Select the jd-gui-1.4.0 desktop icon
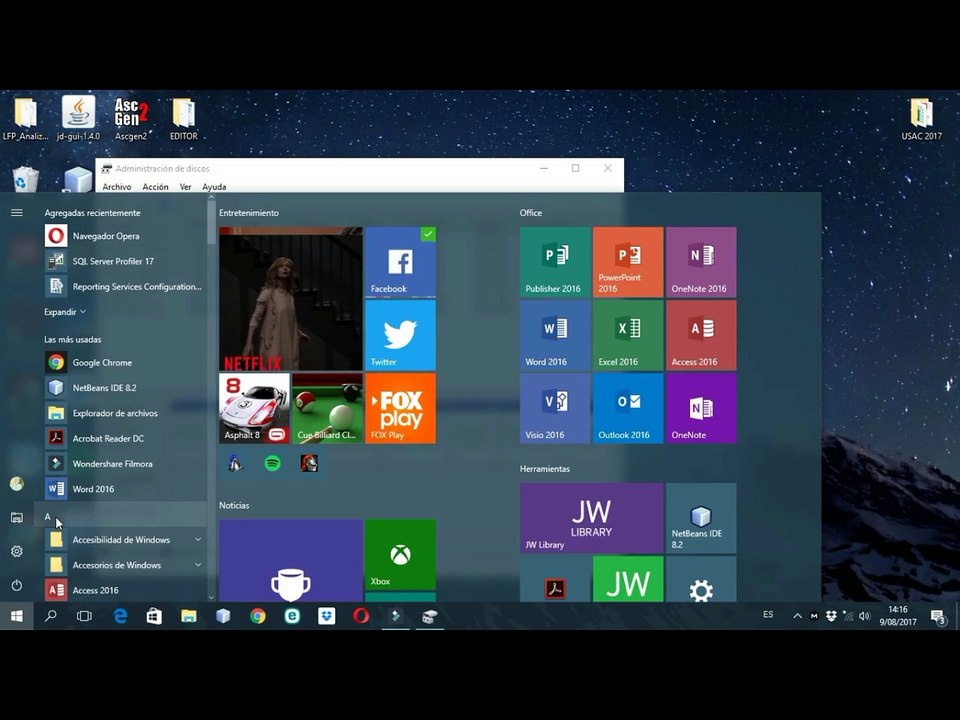This screenshot has width=960, height=720. pyautogui.click(x=78, y=119)
